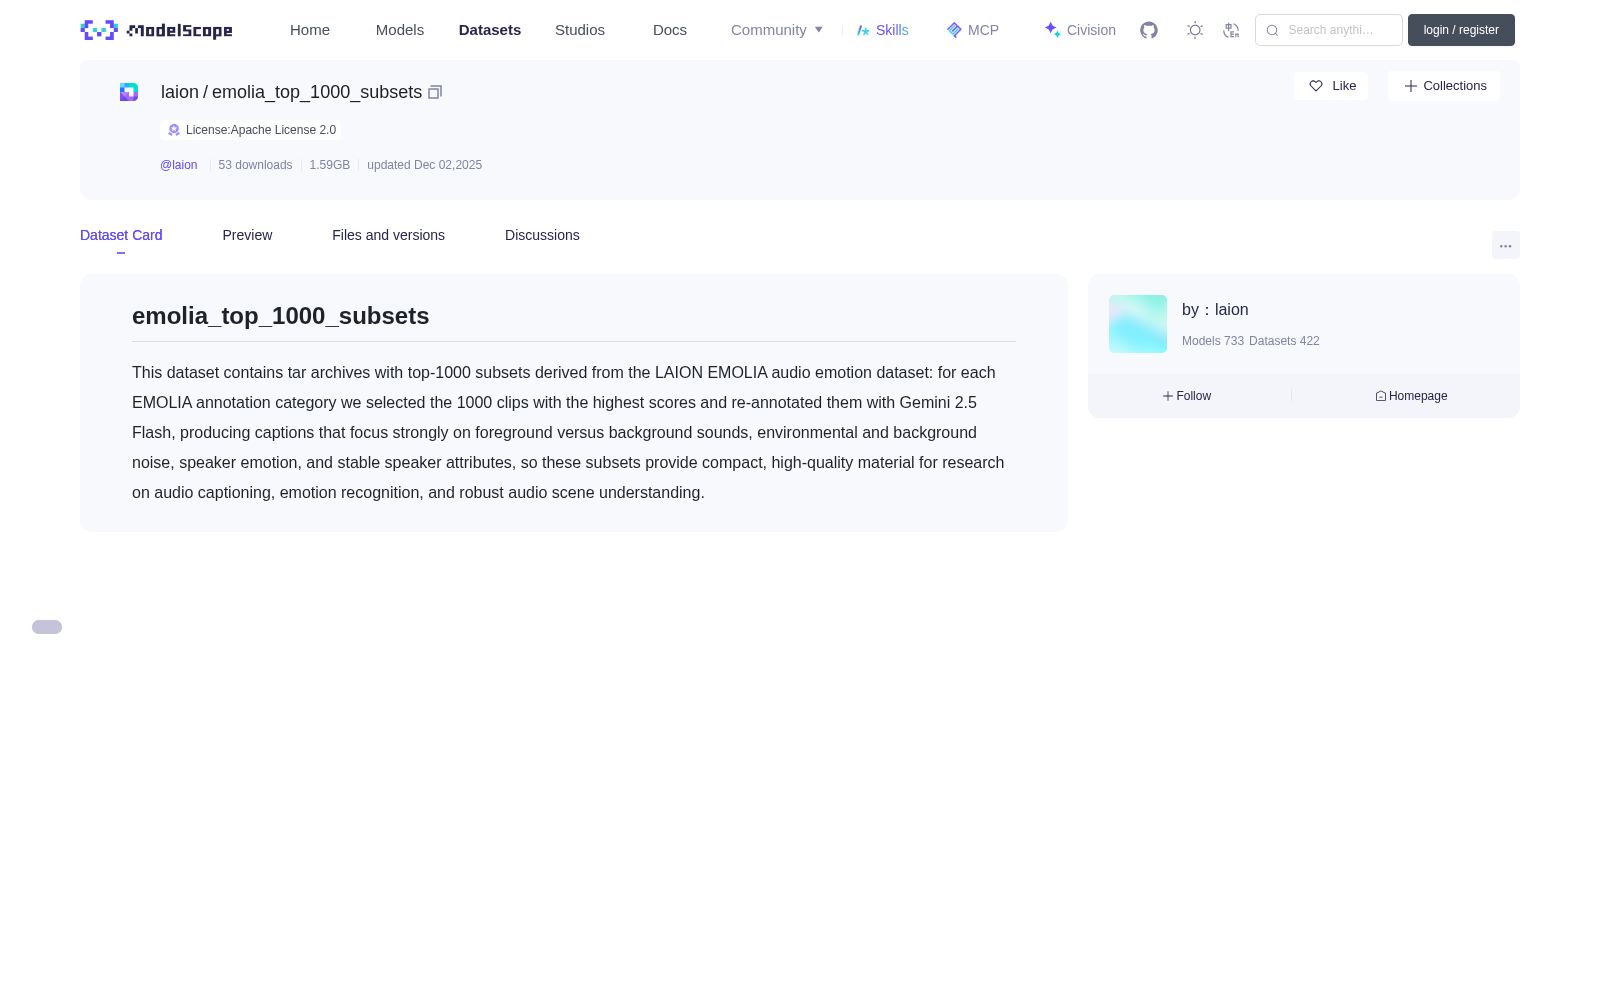Click the 'by : laion' name
The width and height of the screenshot is (1600, 1000).
click(1215, 310)
